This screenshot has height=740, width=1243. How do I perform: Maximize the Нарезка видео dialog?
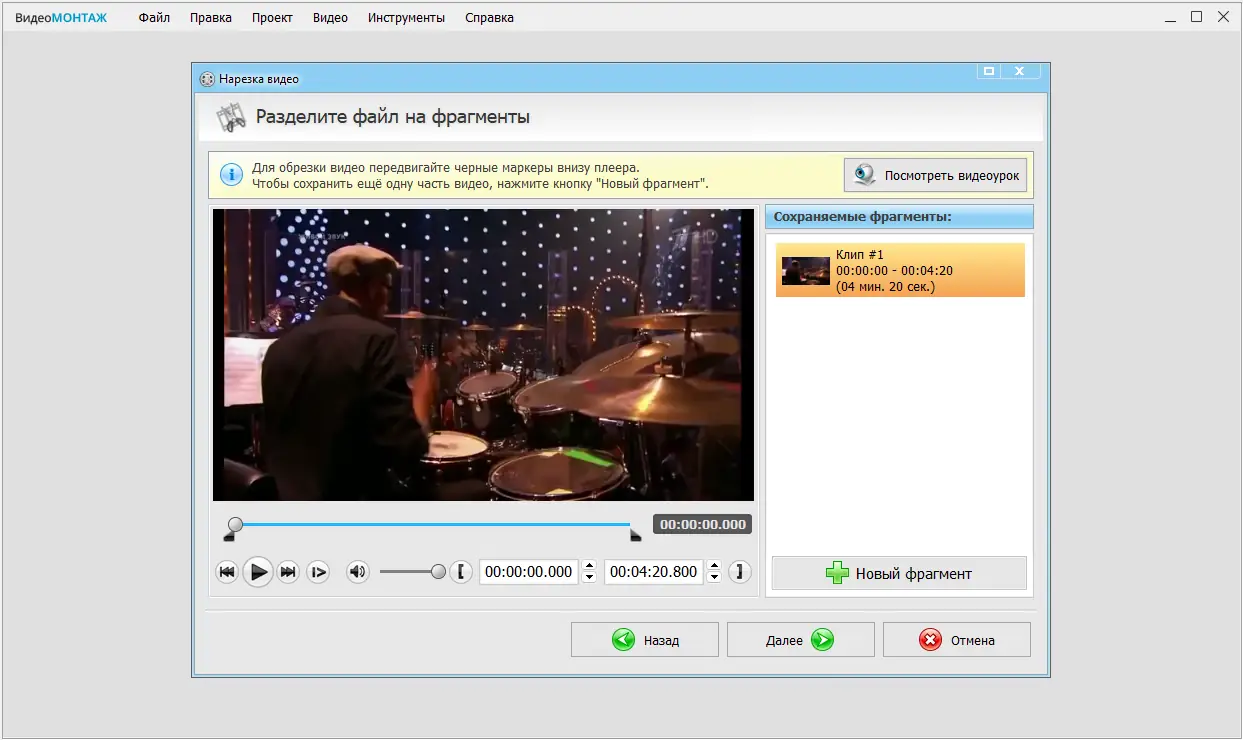989,71
